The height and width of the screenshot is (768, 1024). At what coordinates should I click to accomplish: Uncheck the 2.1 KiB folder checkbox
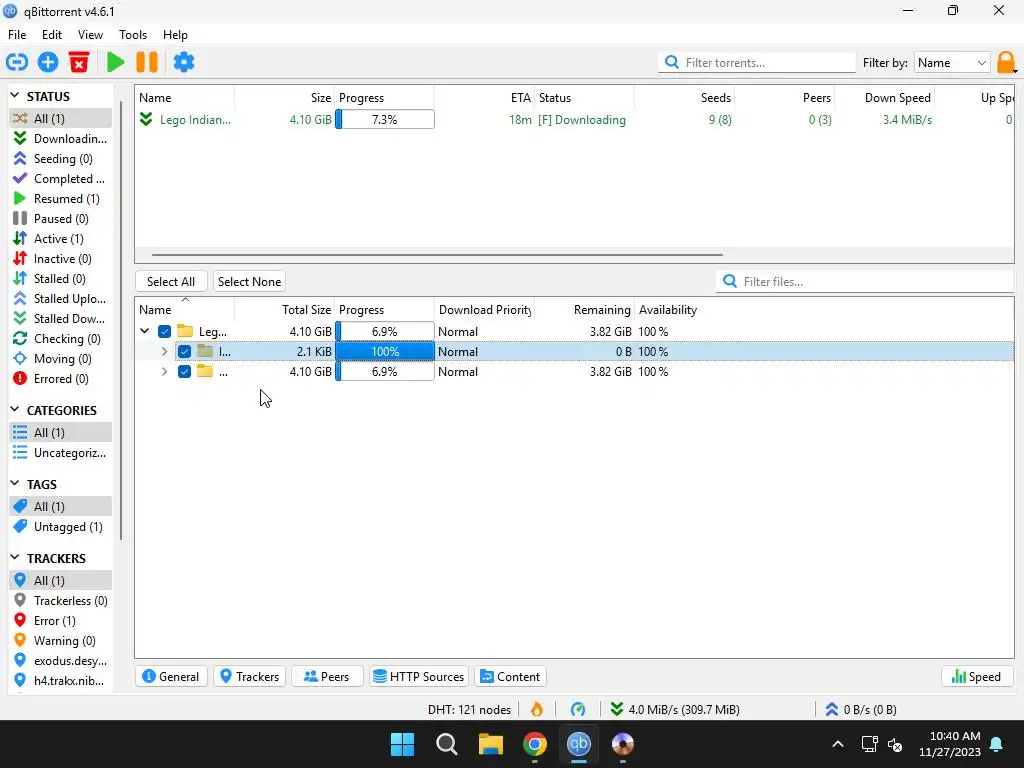[184, 352]
